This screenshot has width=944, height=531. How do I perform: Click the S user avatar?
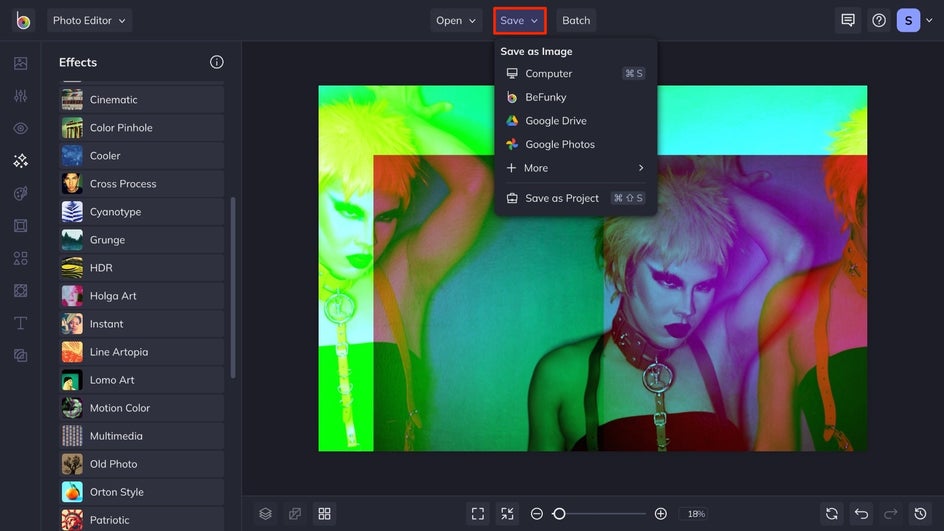coord(908,20)
